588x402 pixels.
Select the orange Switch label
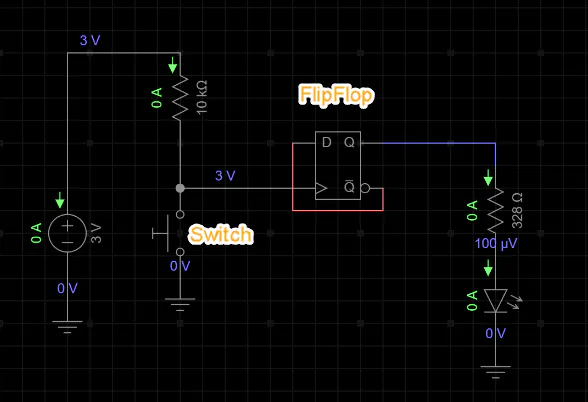point(220,234)
